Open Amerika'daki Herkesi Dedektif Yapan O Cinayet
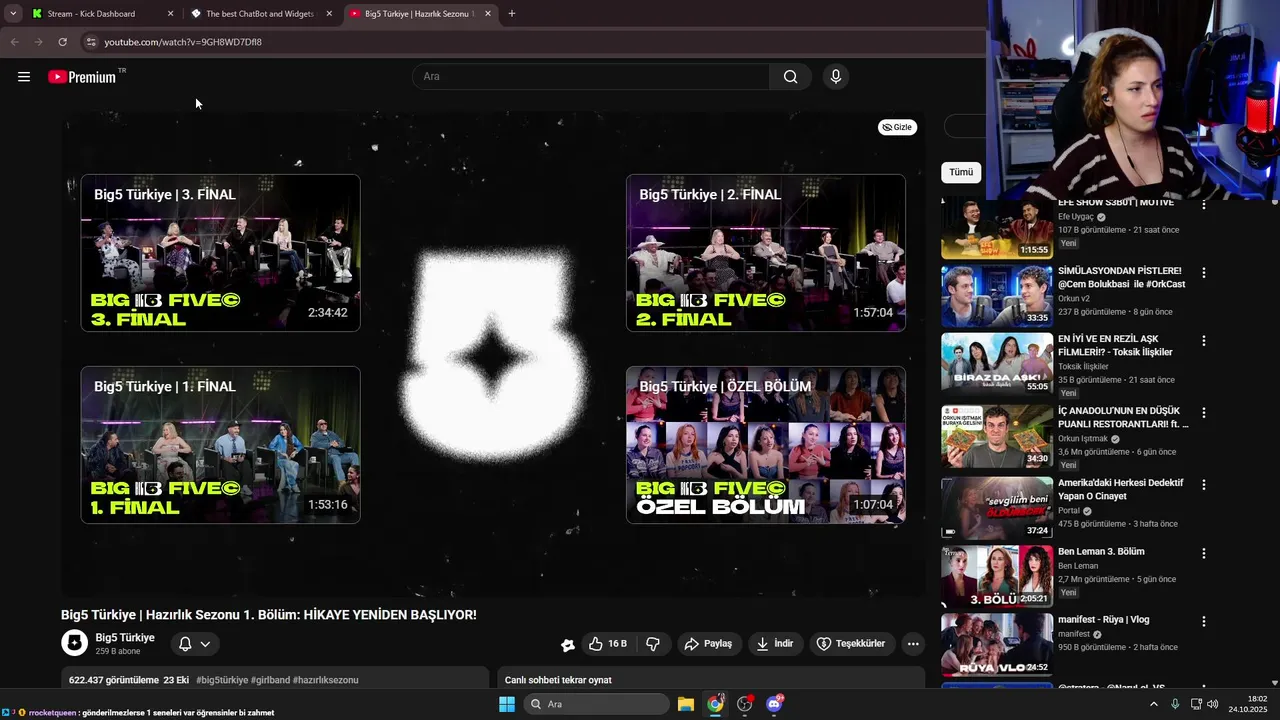Image resolution: width=1280 pixels, height=720 pixels. click(1121, 489)
